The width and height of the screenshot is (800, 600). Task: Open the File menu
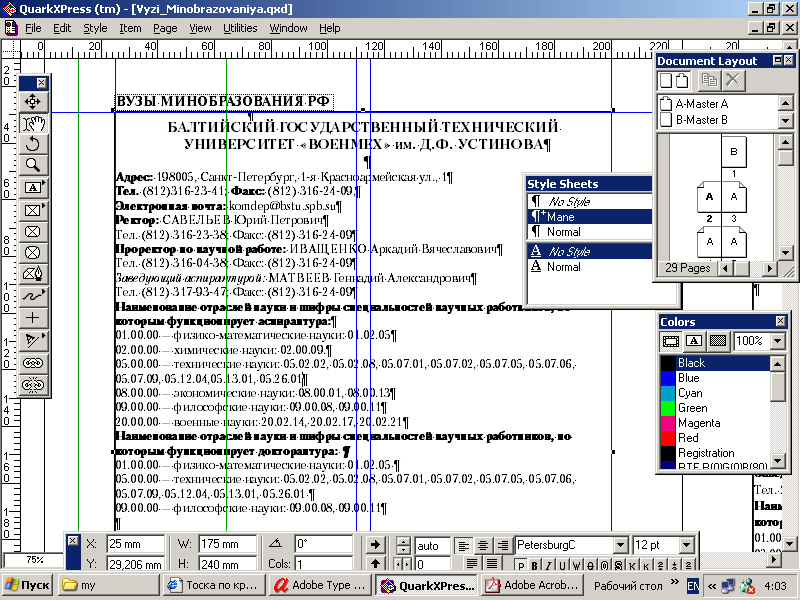[x=33, y=28]
